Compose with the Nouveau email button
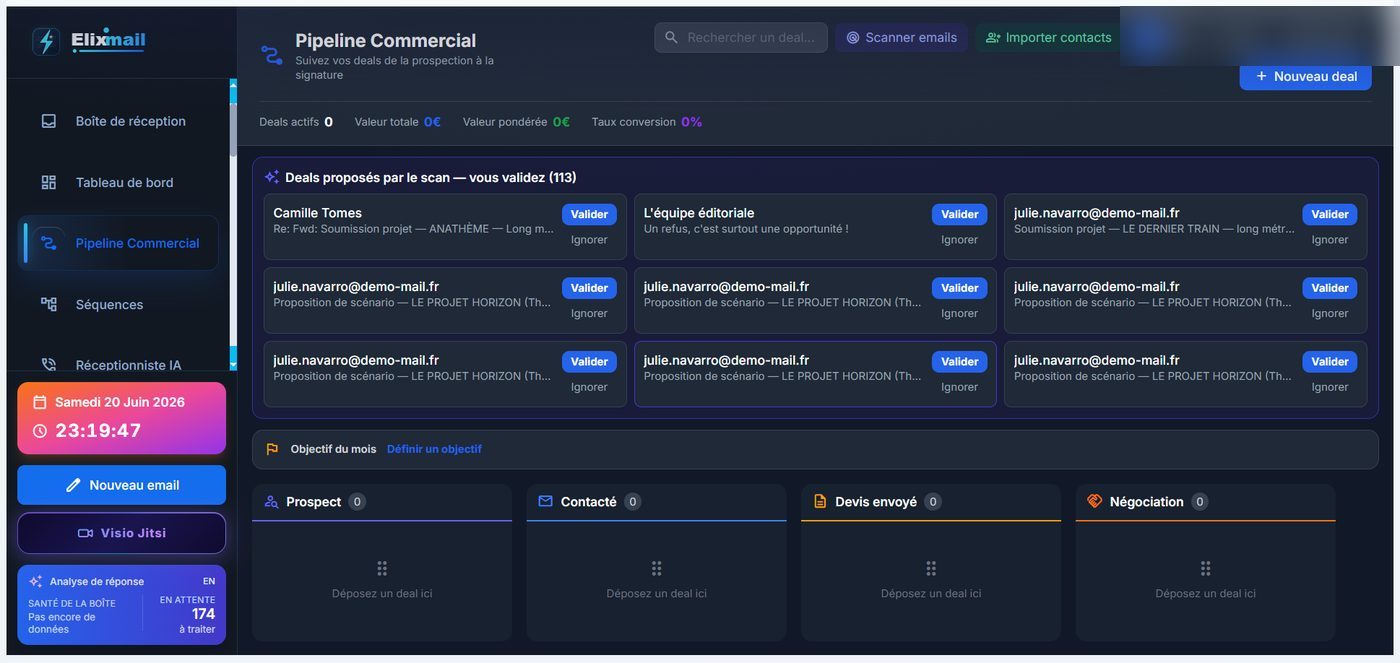Screen dimensions: 1400x663 tap(121, 485)
